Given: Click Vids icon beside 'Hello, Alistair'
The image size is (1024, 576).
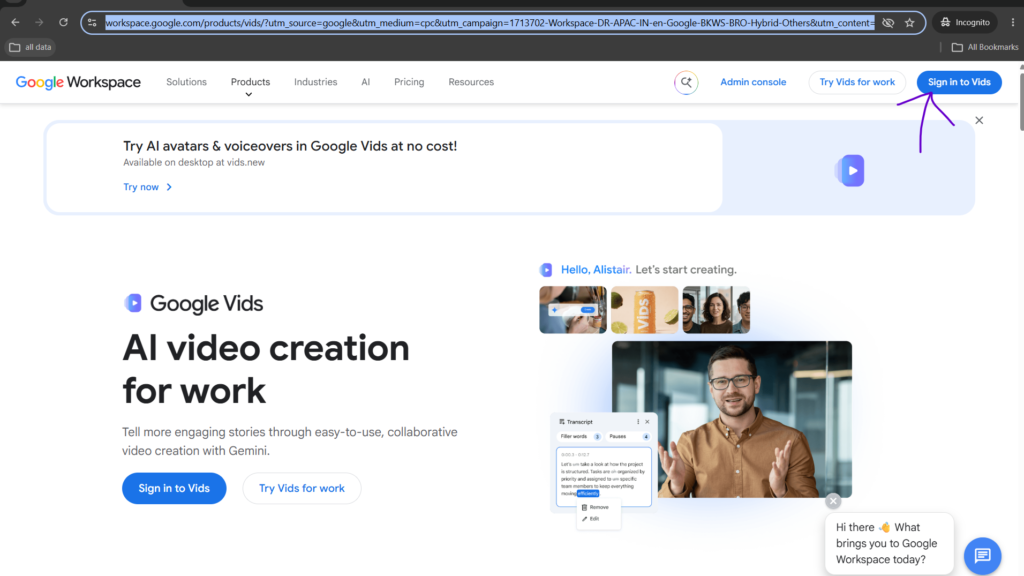Looking at the screenshot, I should click(546, 270).
